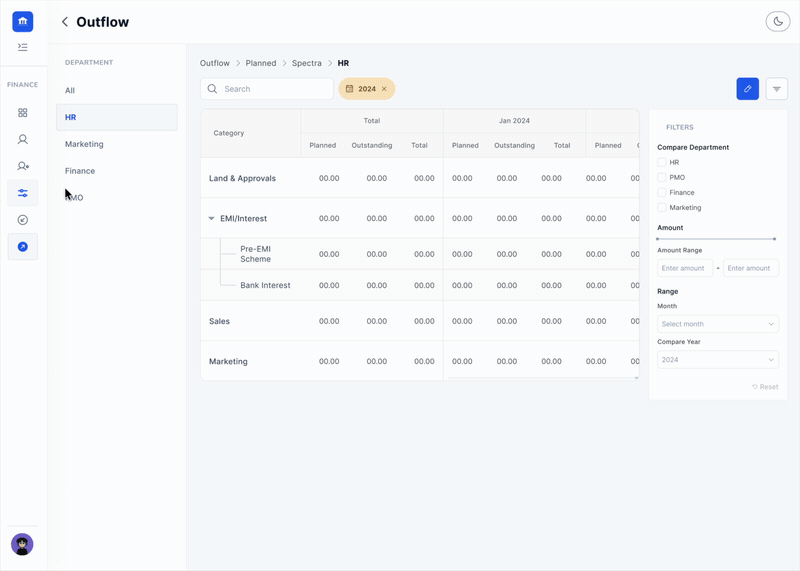Screen dimensions: 800x571
Task: Select PMO department in the list
Action: 117,197
